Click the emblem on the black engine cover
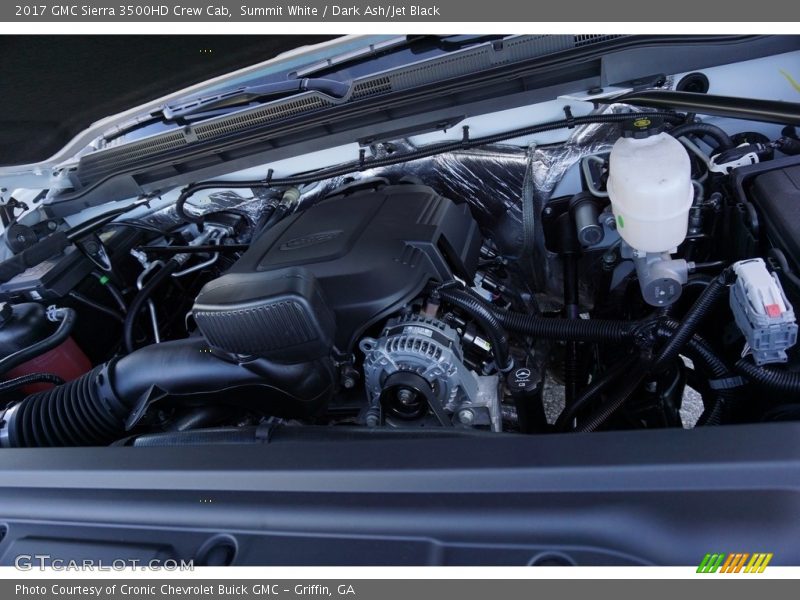 [310, 240]
